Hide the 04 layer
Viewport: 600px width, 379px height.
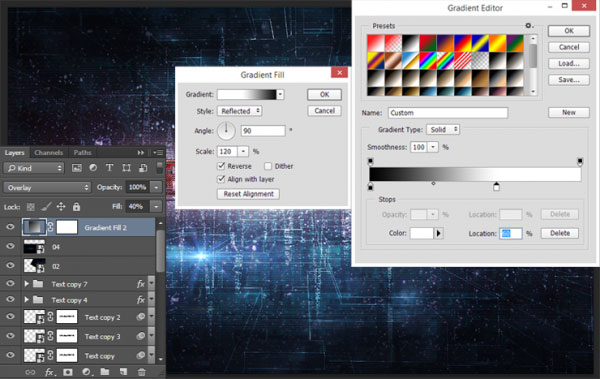pyautogui.click(x=10, y=246)
